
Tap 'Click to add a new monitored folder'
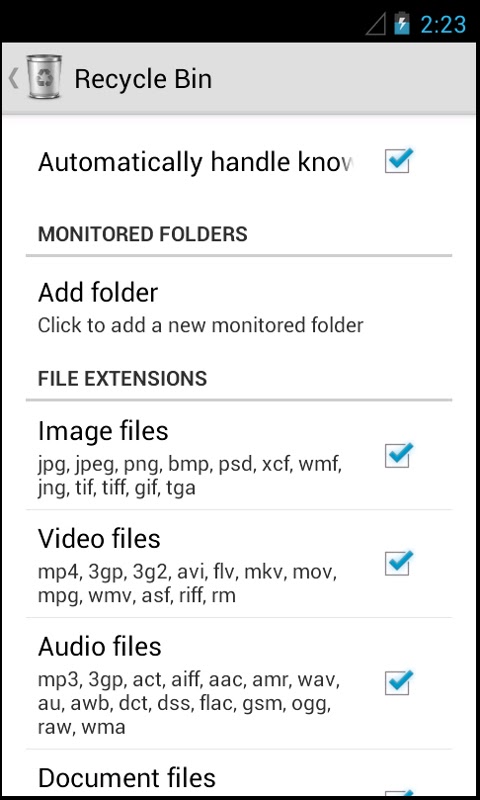pos(200,326)
